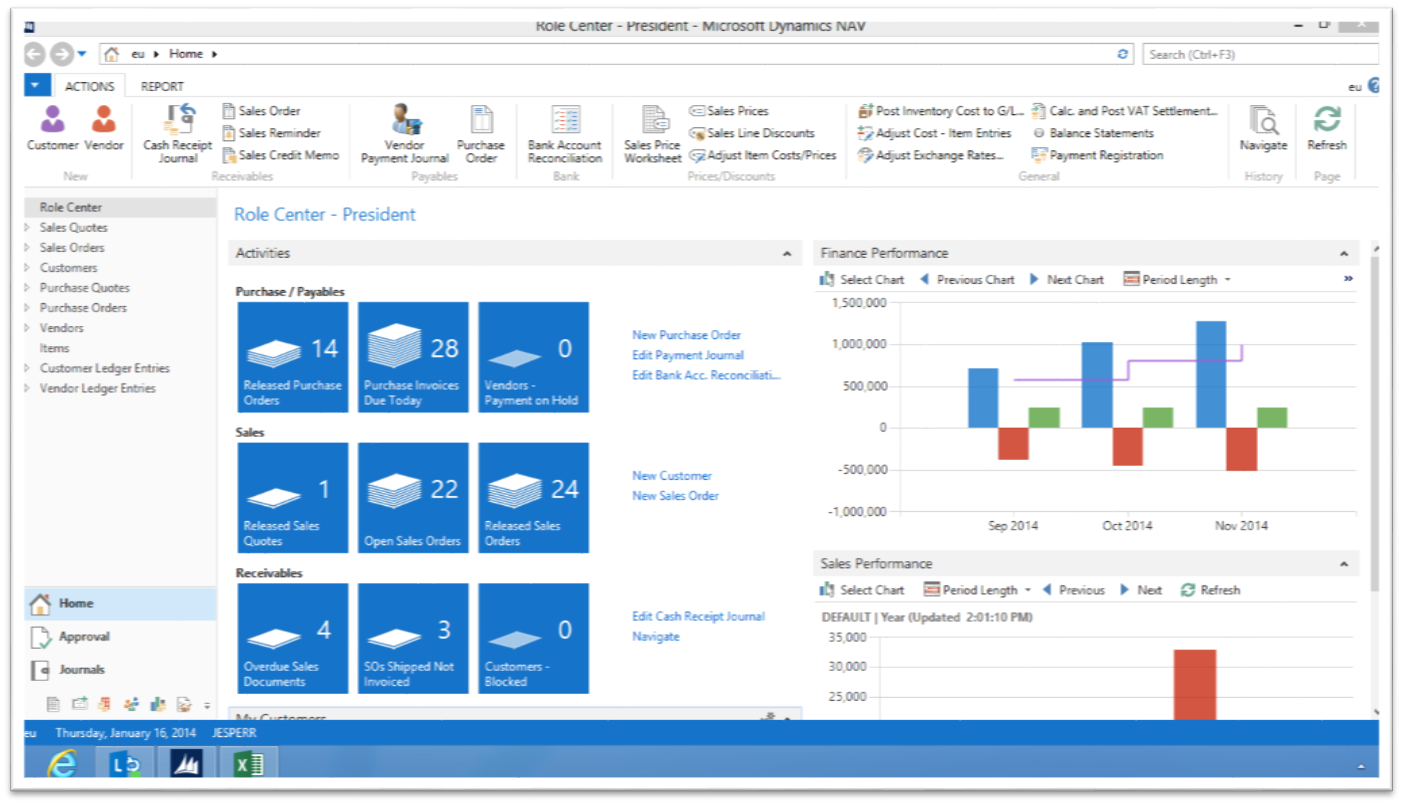Open Sales Credit Memo
The image size is (1403, 805).
(280, 155)
